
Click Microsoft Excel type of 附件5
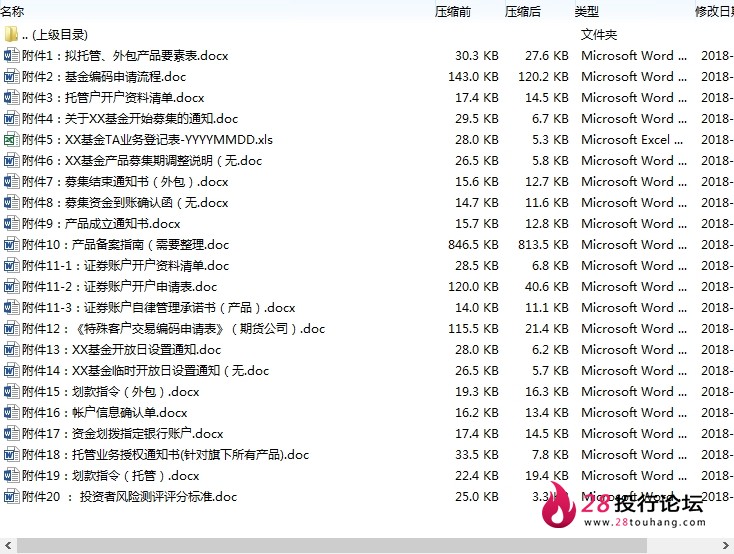(632, 140)
